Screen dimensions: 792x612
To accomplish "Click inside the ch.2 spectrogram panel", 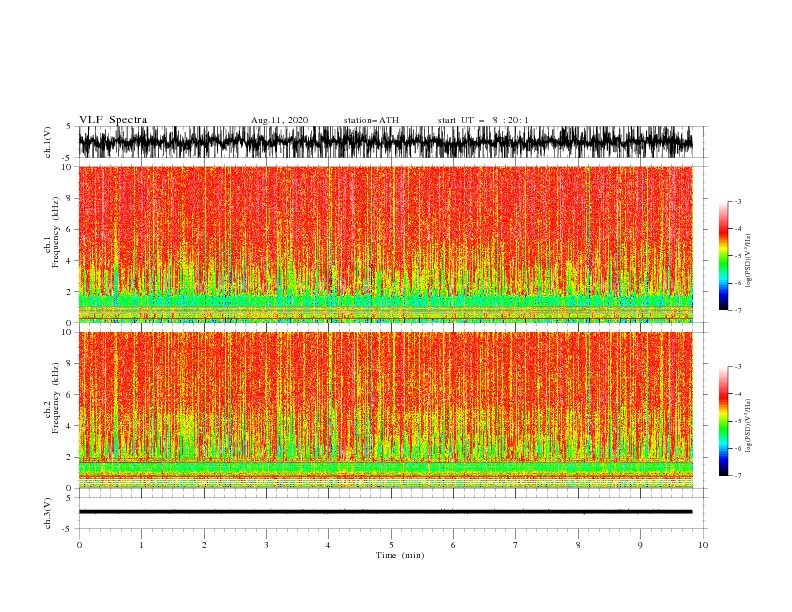I will tap(386, 410).
